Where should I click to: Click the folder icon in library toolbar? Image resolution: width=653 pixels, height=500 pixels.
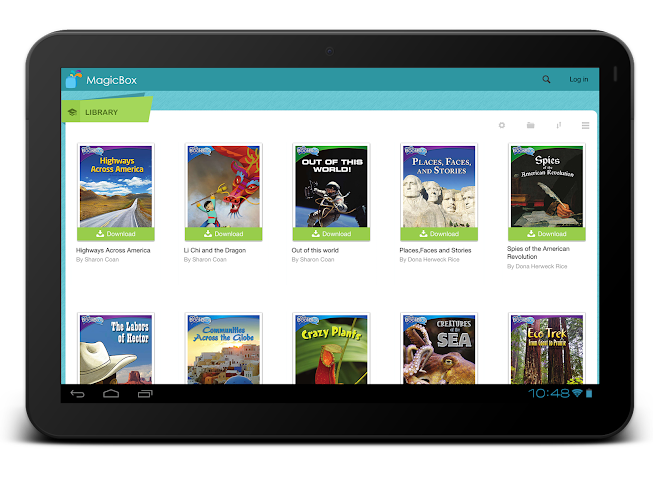(530, 125)
